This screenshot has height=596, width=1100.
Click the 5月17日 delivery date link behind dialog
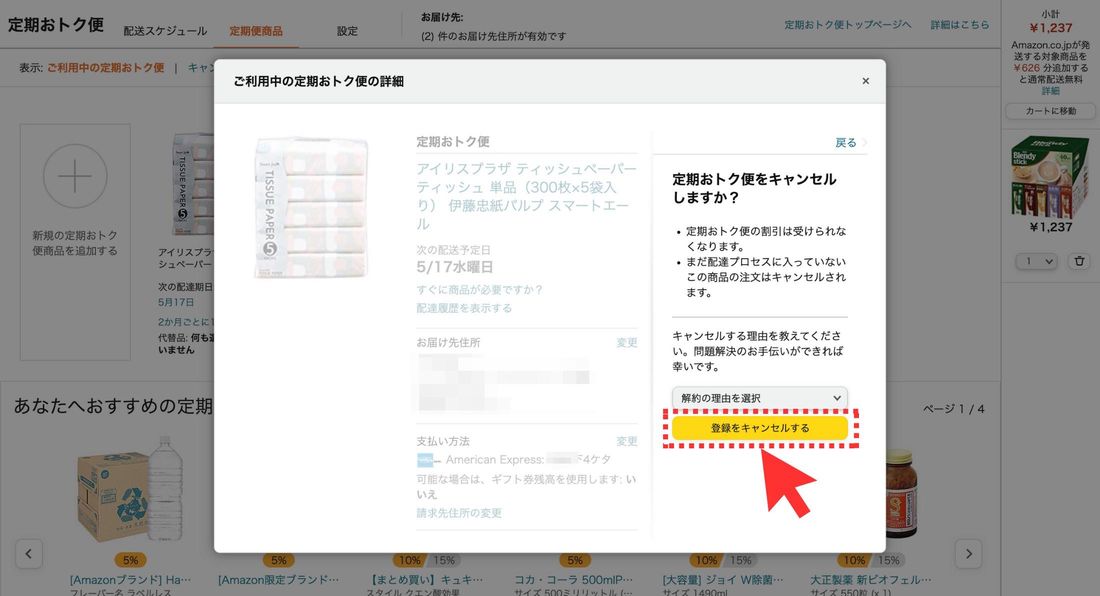[176, 302]
